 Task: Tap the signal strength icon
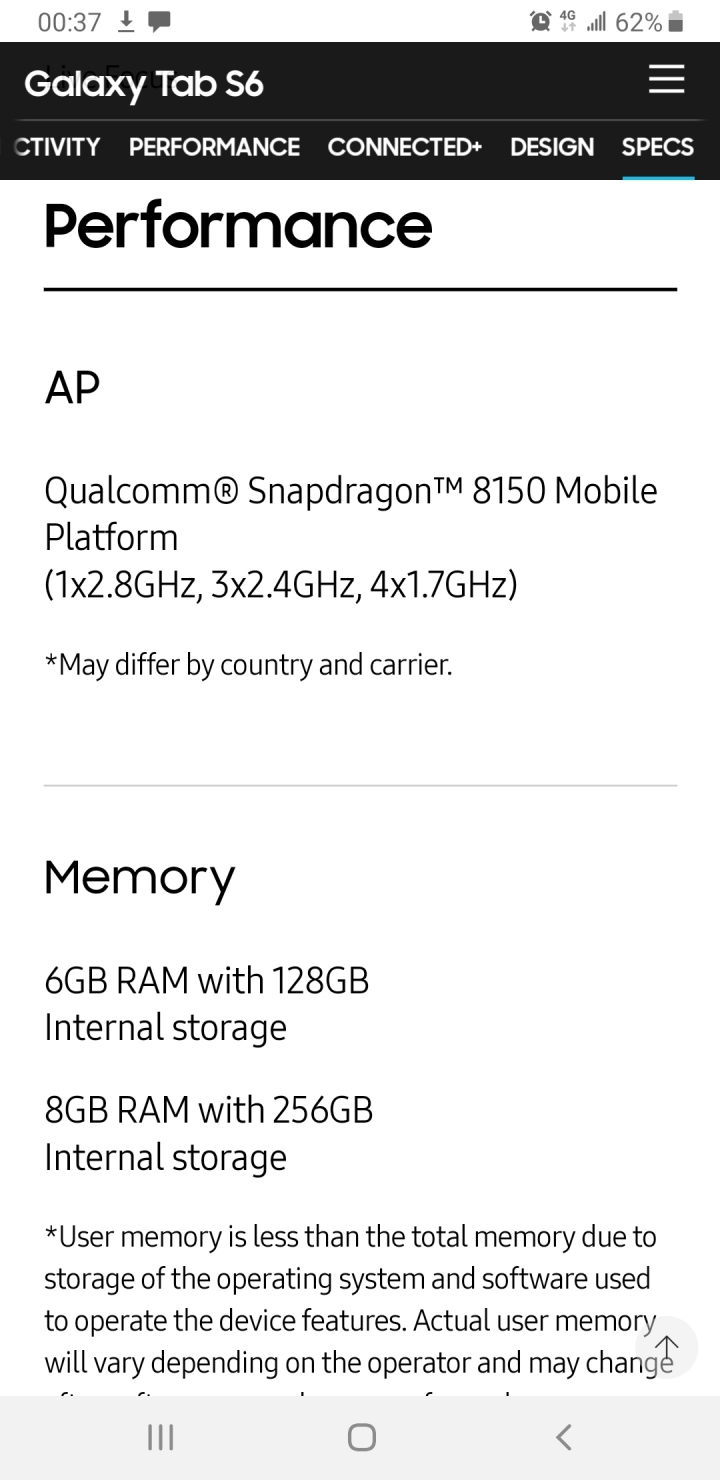click(597, 21)
